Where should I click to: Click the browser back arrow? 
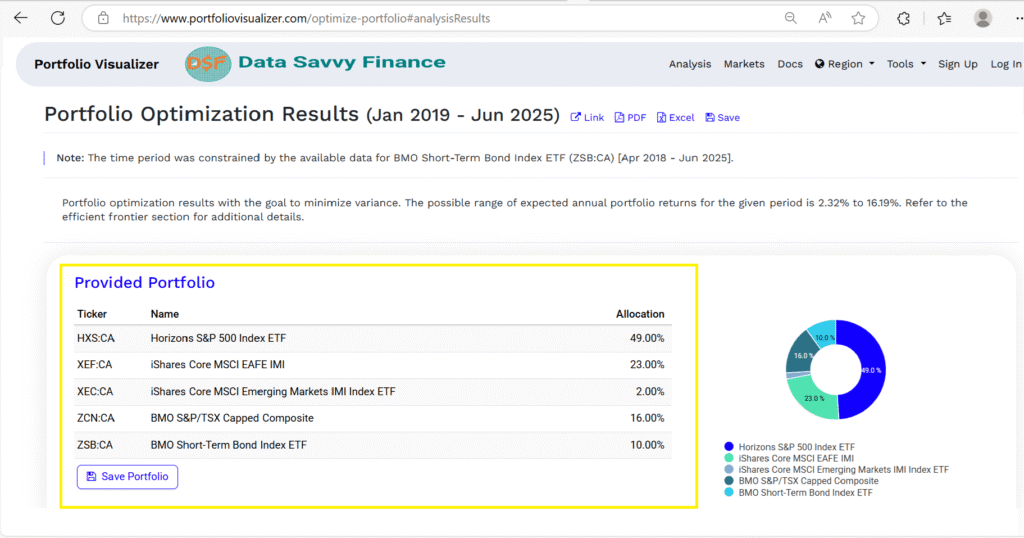21,18
